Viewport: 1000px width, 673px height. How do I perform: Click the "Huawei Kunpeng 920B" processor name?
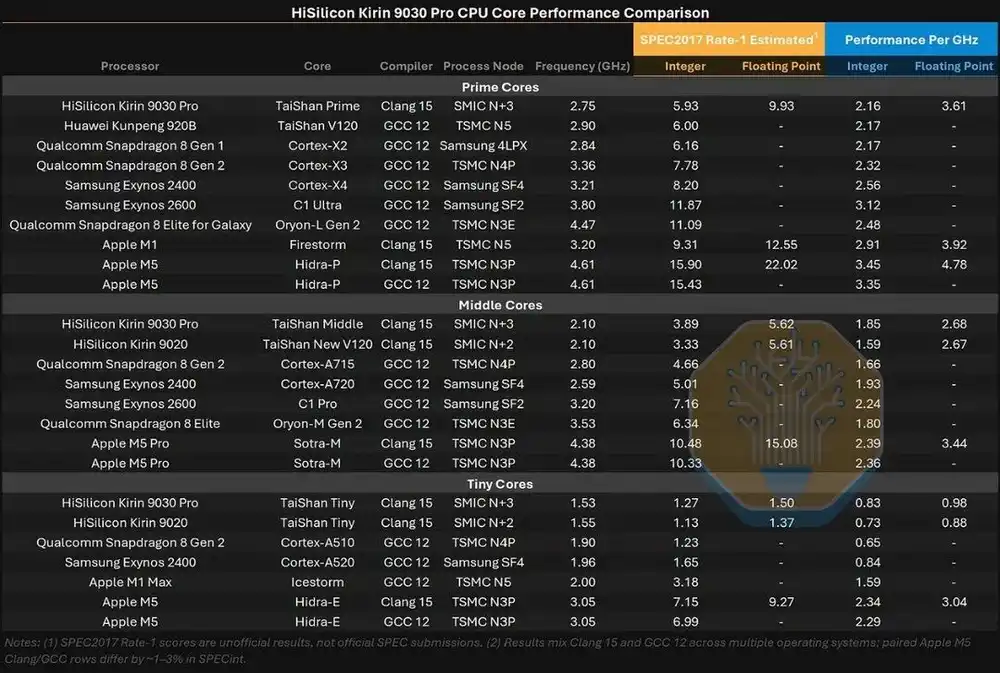130,126
